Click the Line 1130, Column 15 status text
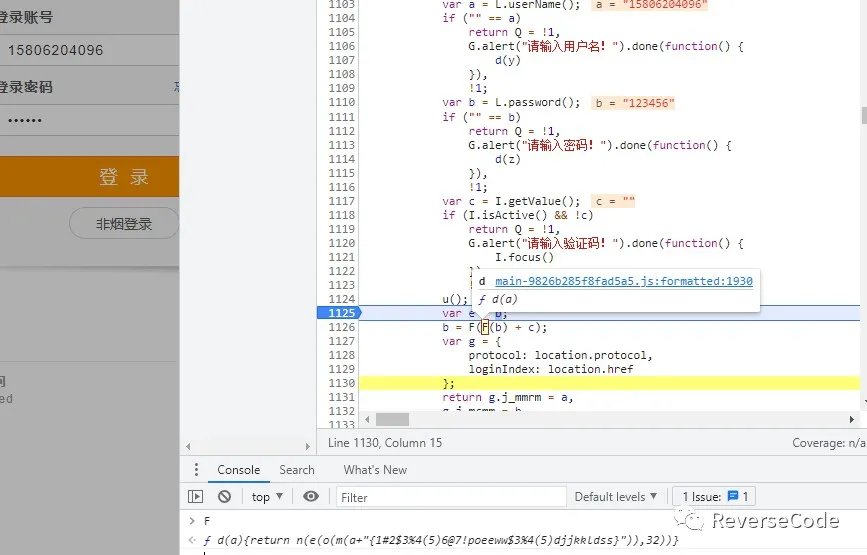867x555 pixels. [385, 443]
